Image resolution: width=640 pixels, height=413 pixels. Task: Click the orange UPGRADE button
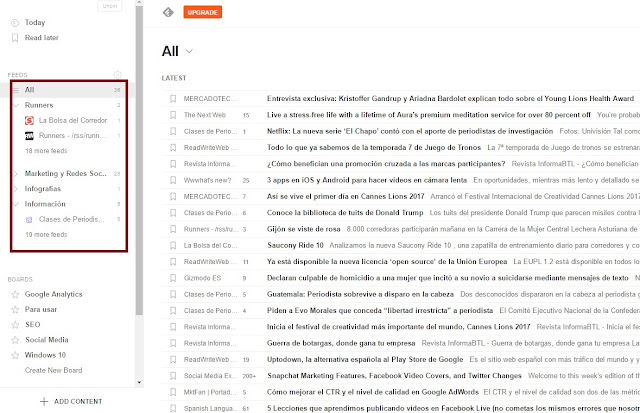202,12
